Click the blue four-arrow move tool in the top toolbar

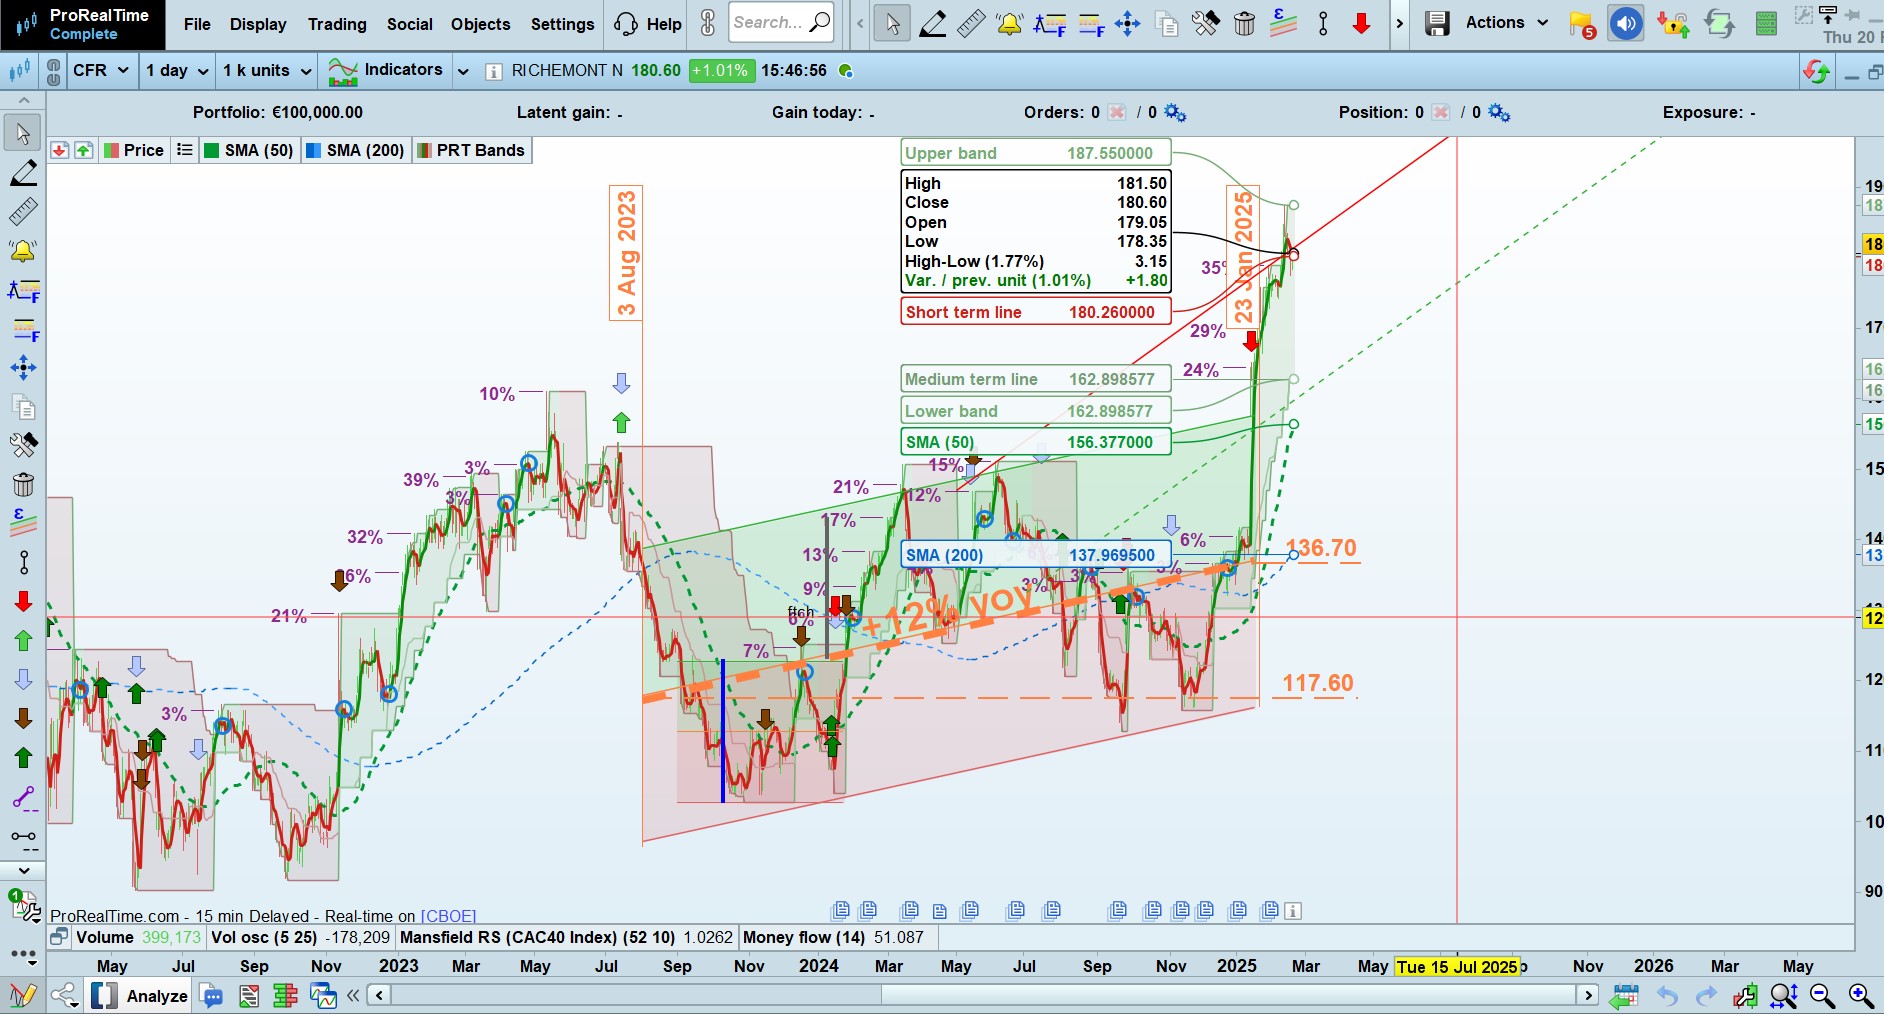click(x=1127, y=23)
